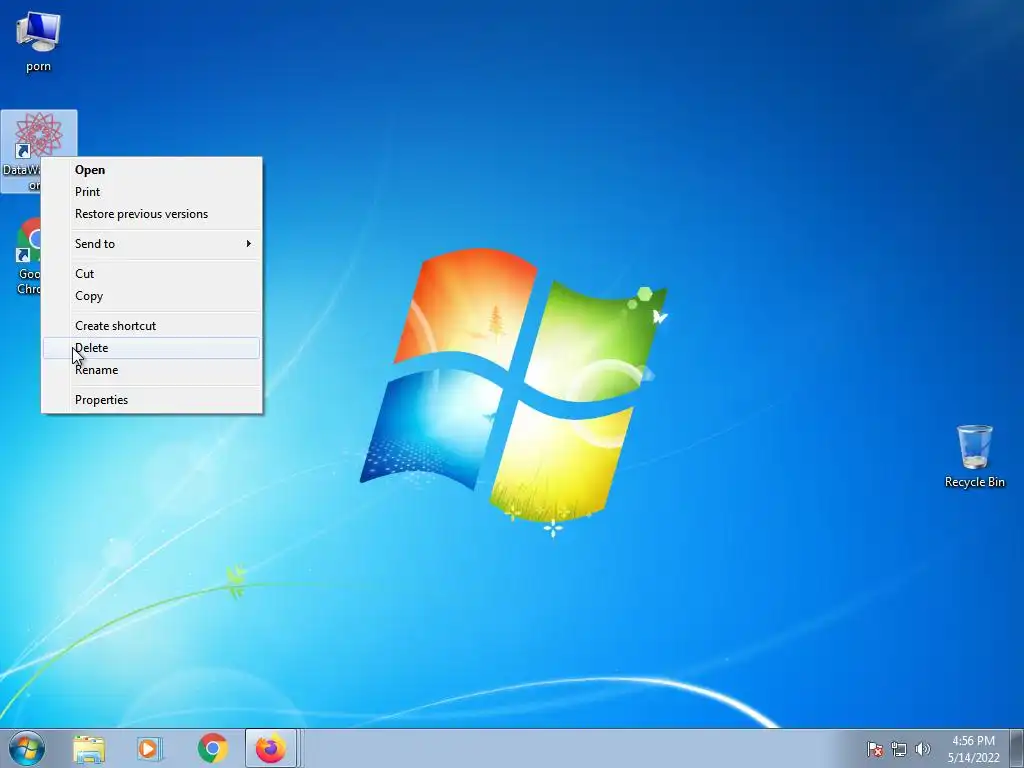Click Show desktop strip at taskbar end
1024x768 pixels.
tap(1017, 748)
